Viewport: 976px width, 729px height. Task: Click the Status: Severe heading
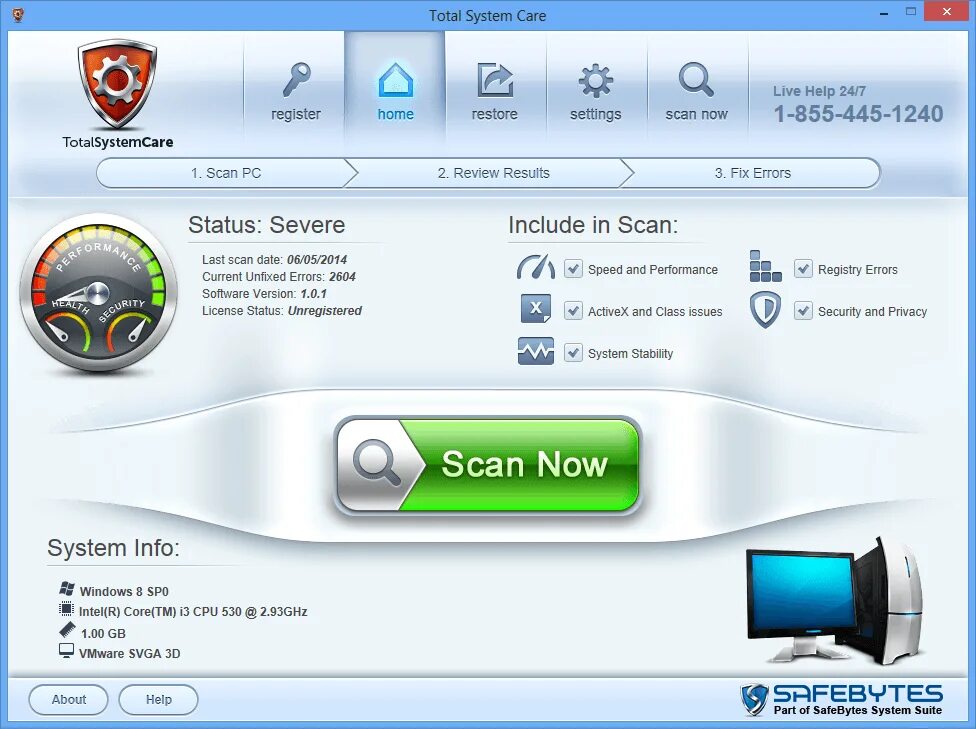[x=266, y=225]
